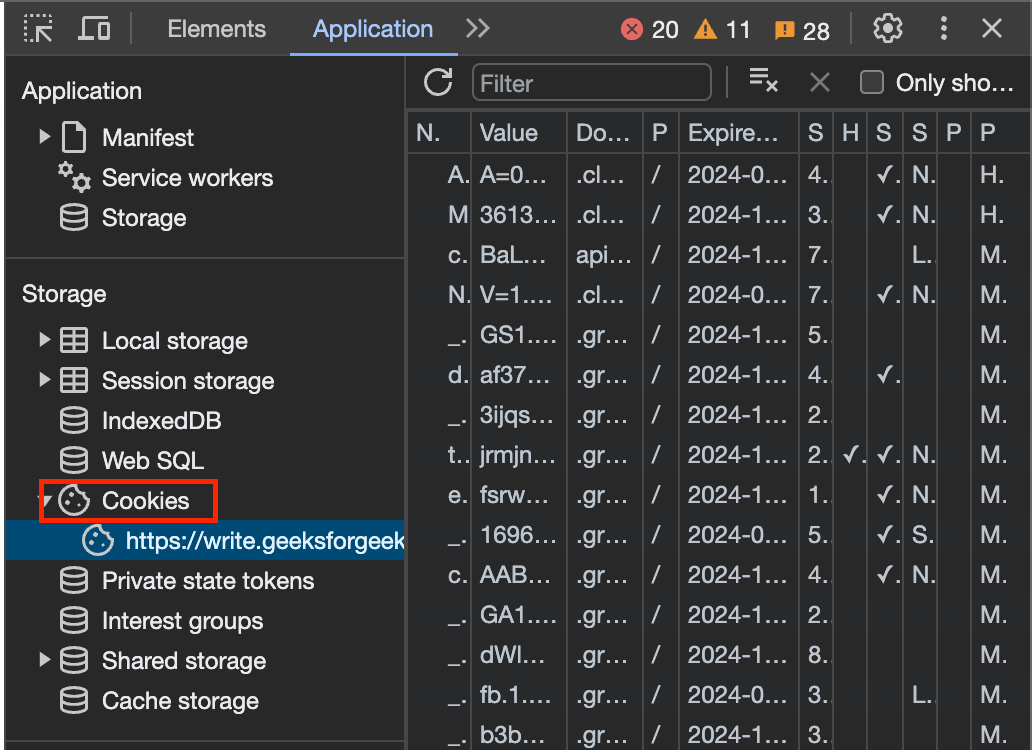Click the issues counter badge
Viewport: 1032px width, 750px height.
point(785,30)
